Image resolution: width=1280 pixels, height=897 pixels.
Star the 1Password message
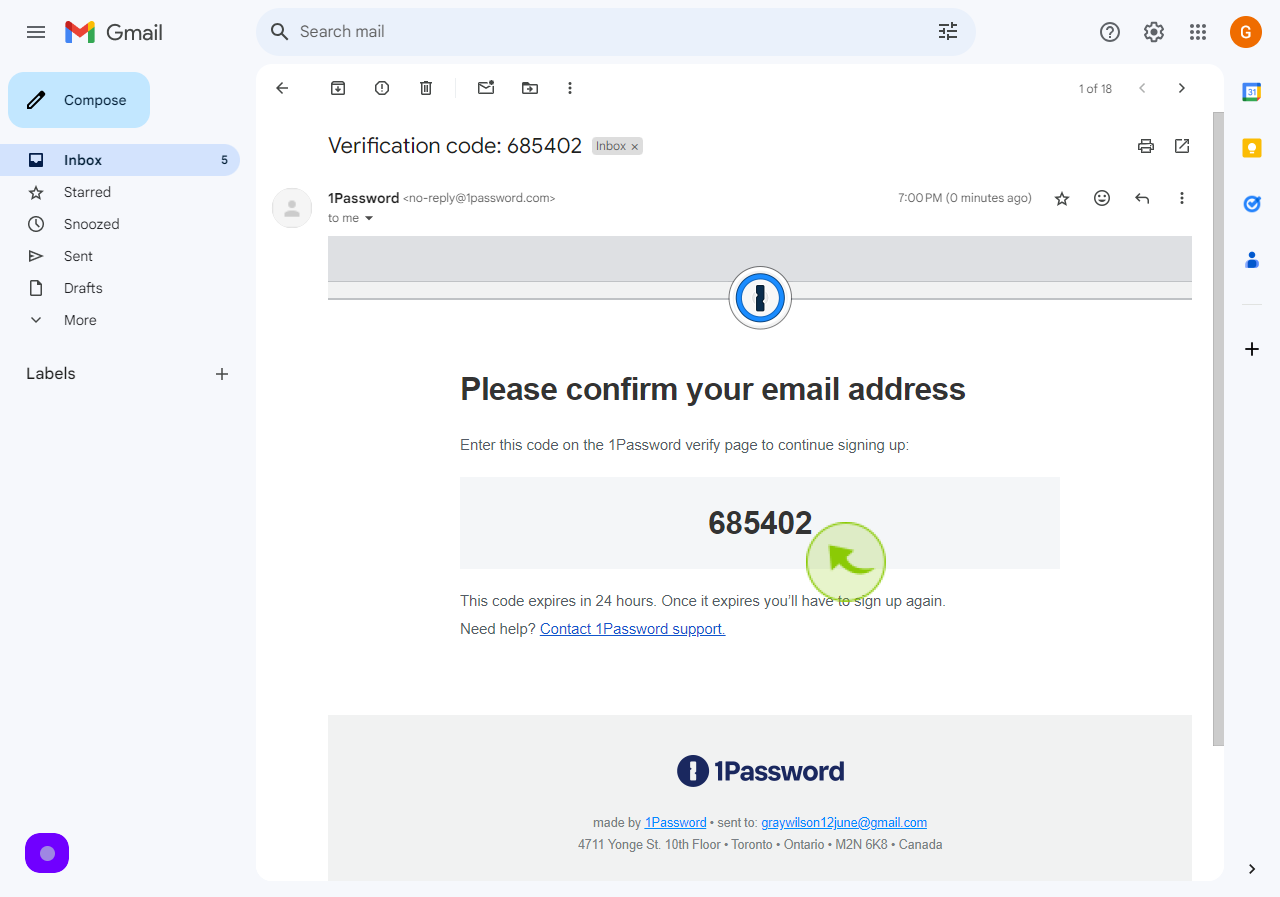[1062, 198]
